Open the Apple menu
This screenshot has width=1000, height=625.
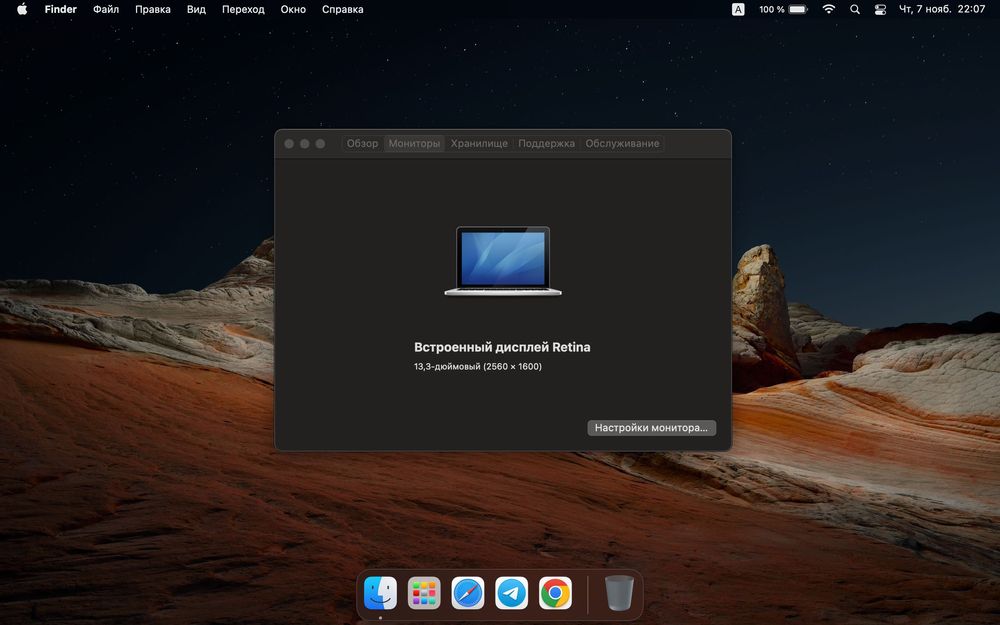[22, 9]
